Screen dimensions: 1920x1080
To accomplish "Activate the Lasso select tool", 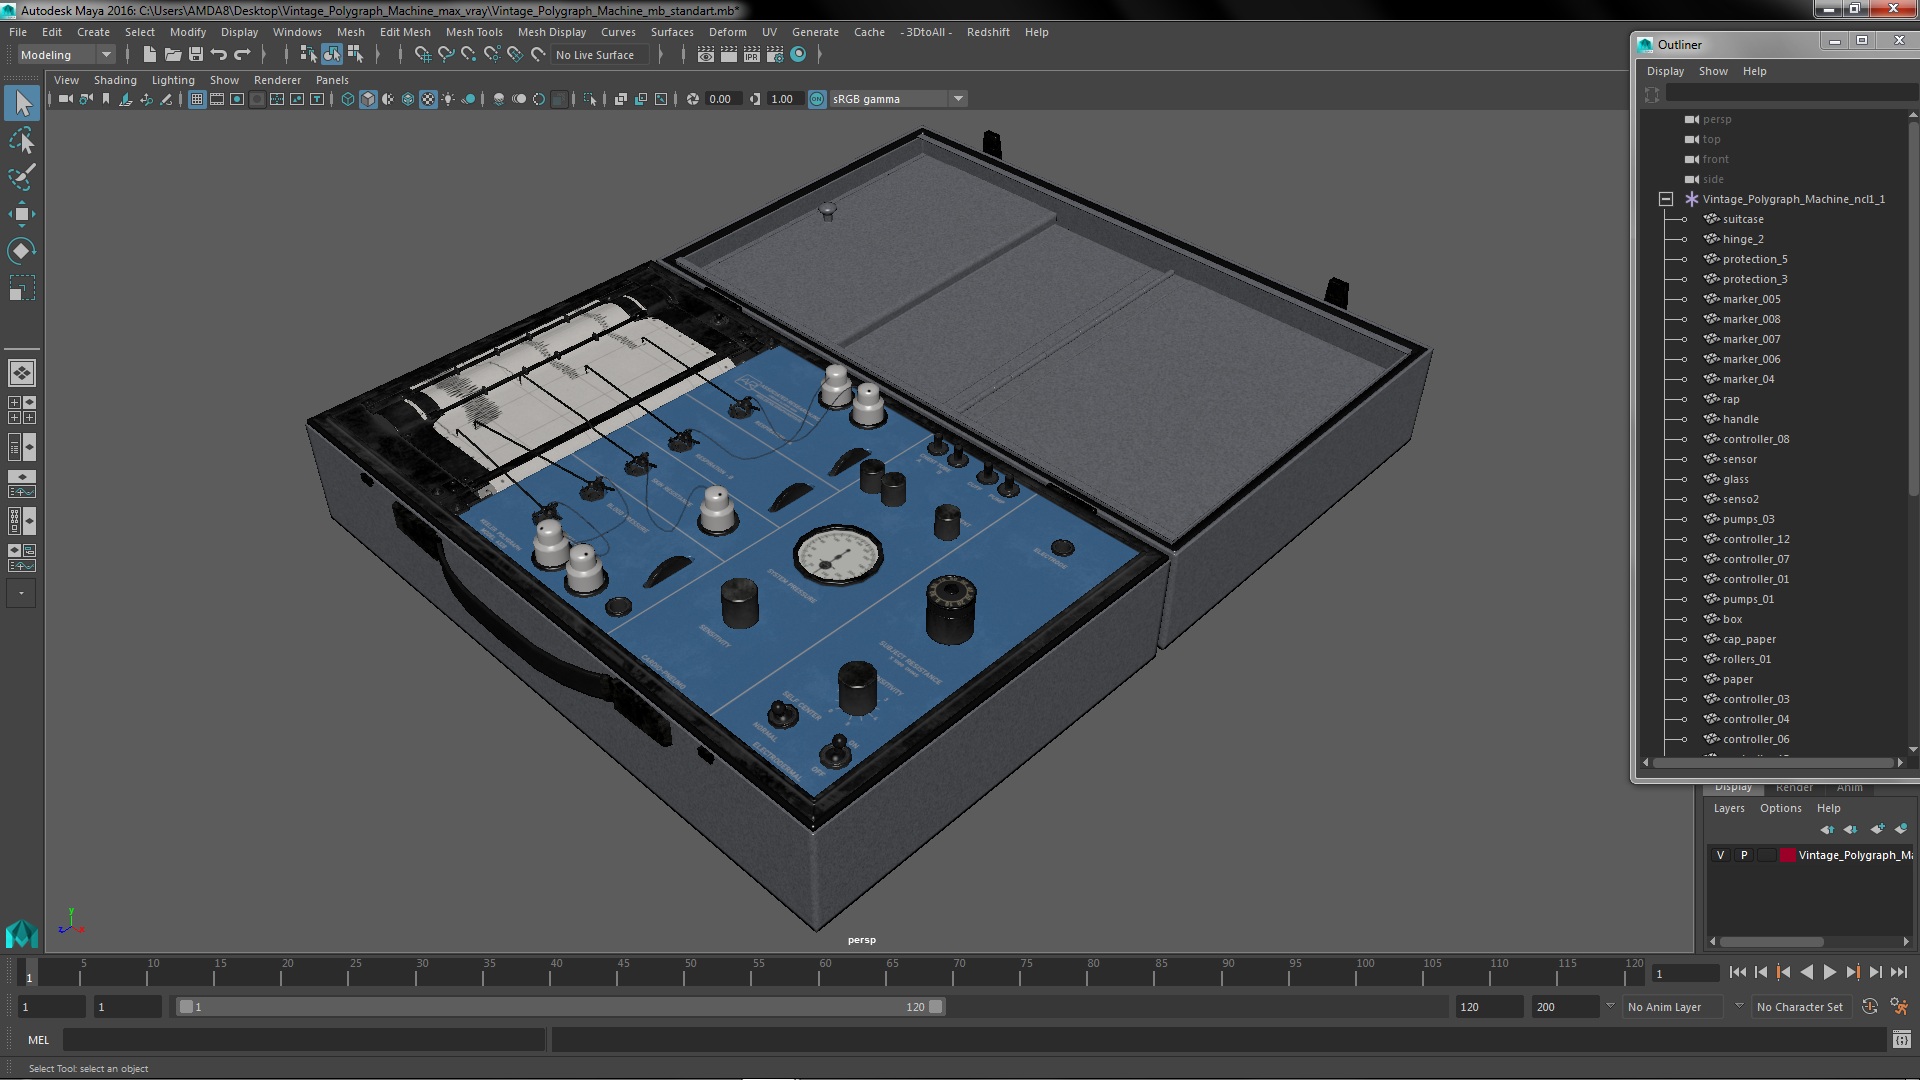I will click(21, 140).
